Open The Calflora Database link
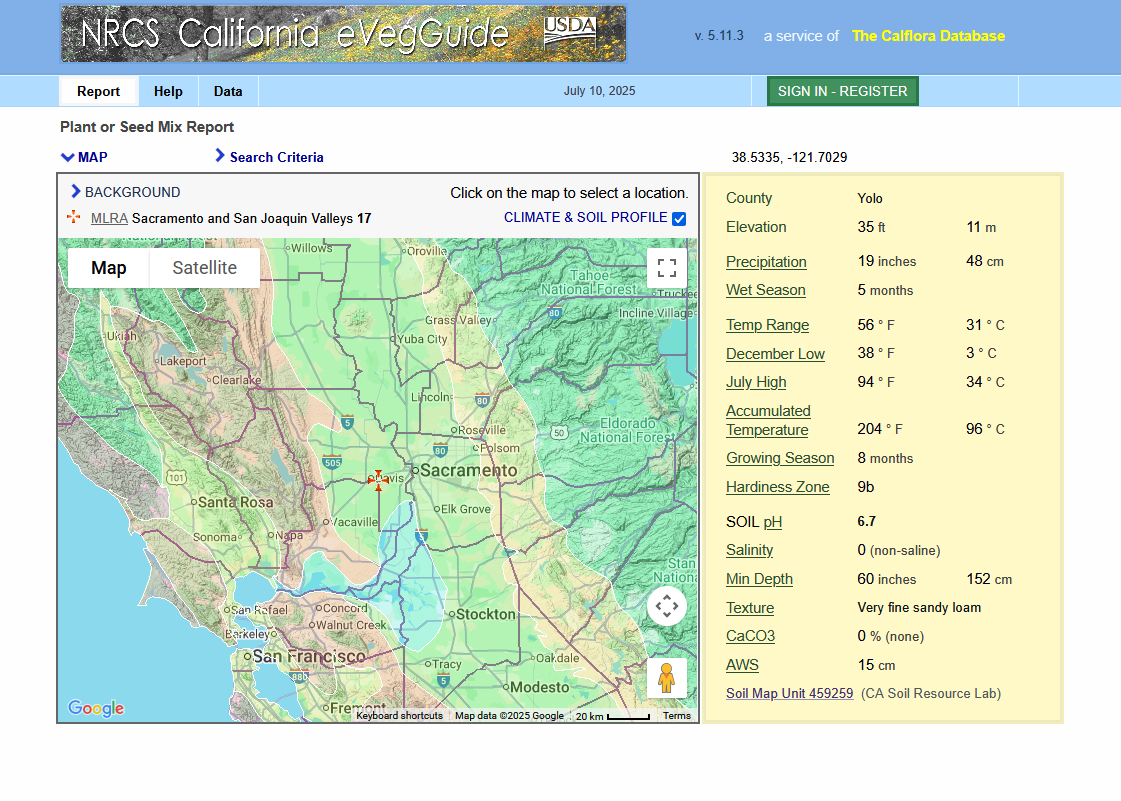The width and height of the screenshot is (1121, 801). [x=928, y=36]
